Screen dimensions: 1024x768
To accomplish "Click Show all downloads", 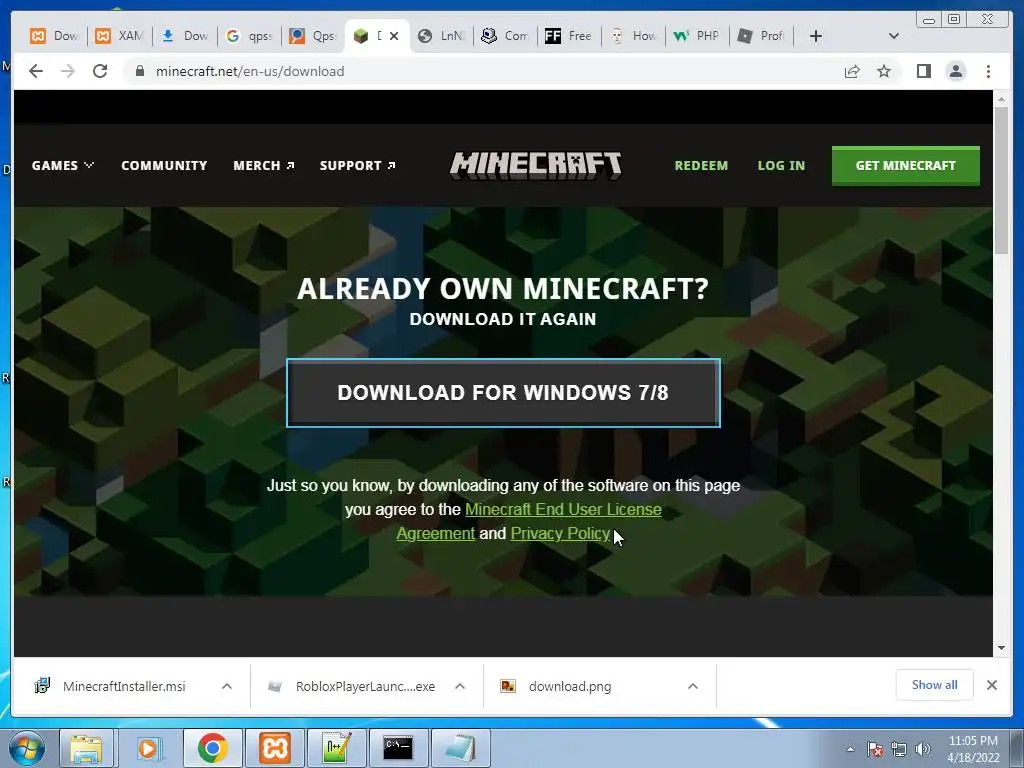I will [x=935, y=685].
